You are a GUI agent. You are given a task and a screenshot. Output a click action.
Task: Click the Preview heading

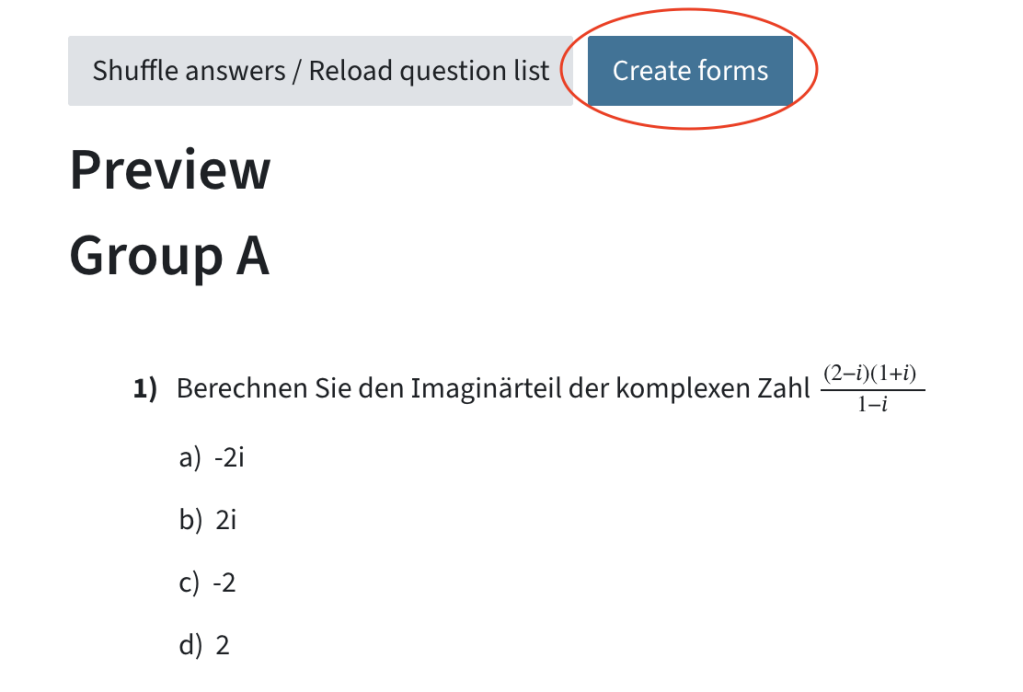(x=169, y=170)
